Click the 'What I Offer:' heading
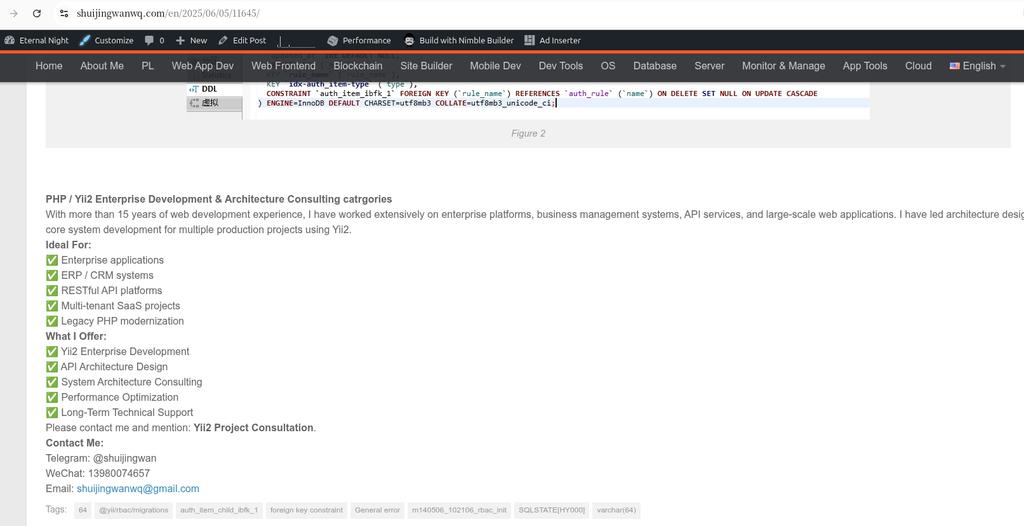 (76, 337)
